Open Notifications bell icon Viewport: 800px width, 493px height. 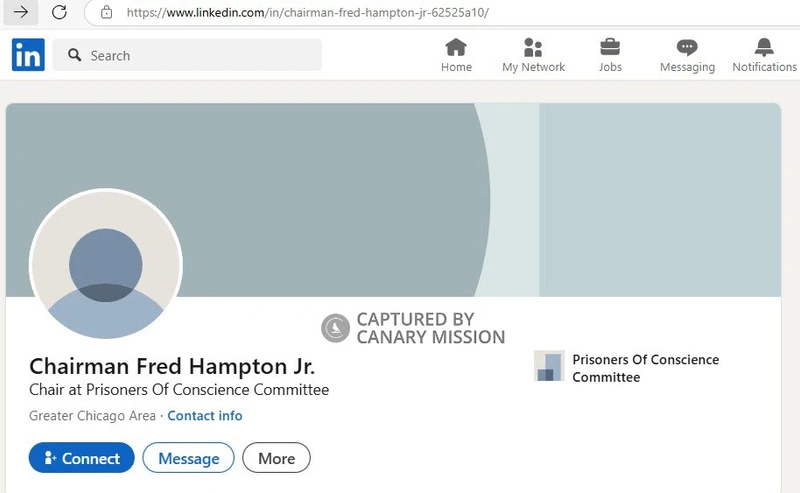764,47
